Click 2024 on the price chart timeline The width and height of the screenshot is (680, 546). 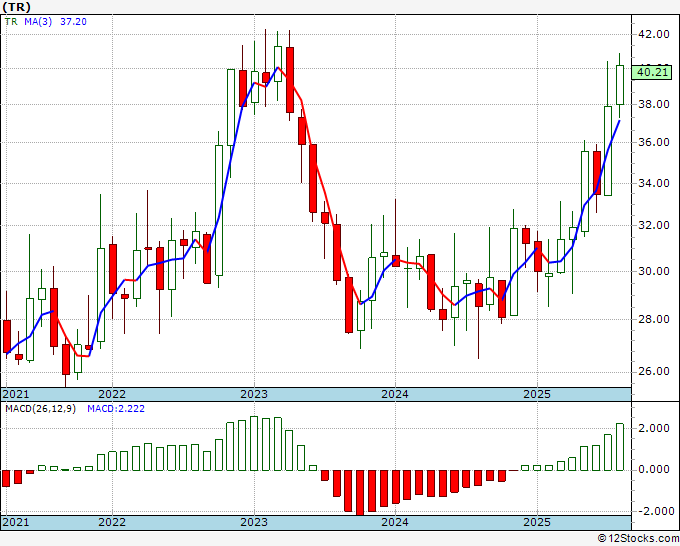(395, 394)
